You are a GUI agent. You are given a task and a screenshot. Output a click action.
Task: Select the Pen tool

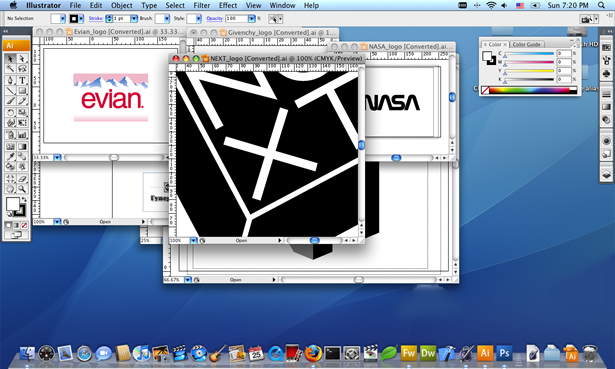point(10,80)
